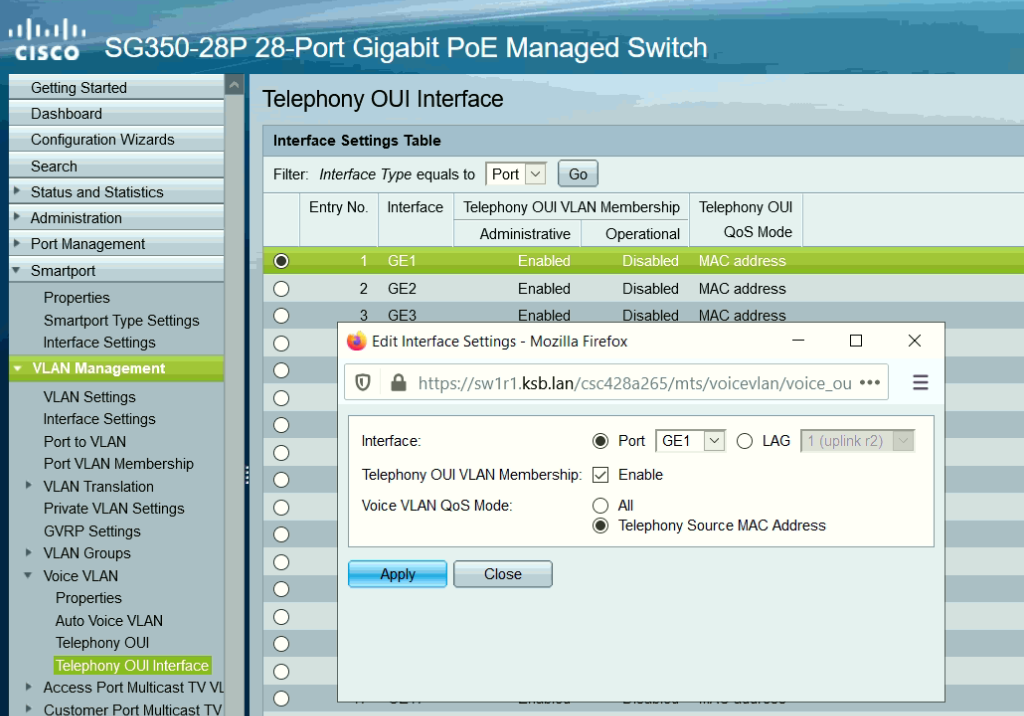Open the Dashboard menu item

pos(66,114)
